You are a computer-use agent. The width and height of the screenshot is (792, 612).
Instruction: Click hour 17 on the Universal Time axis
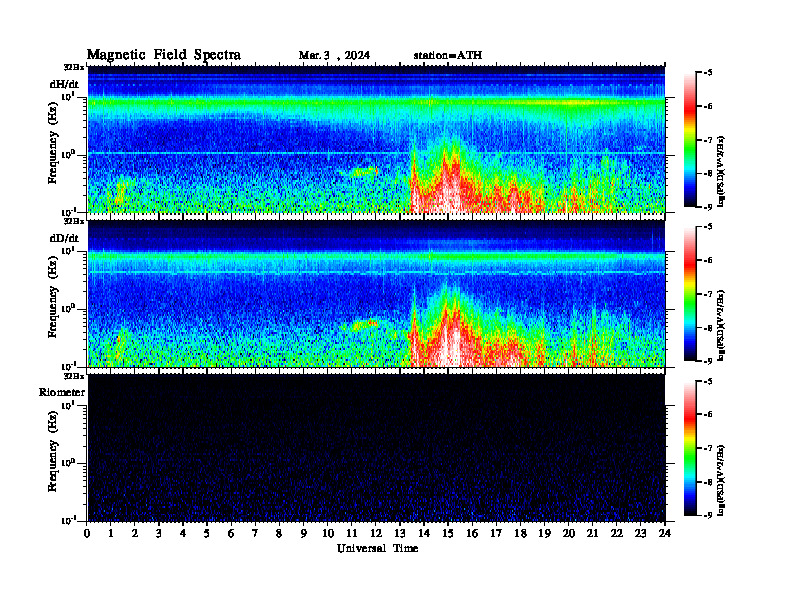496,533
